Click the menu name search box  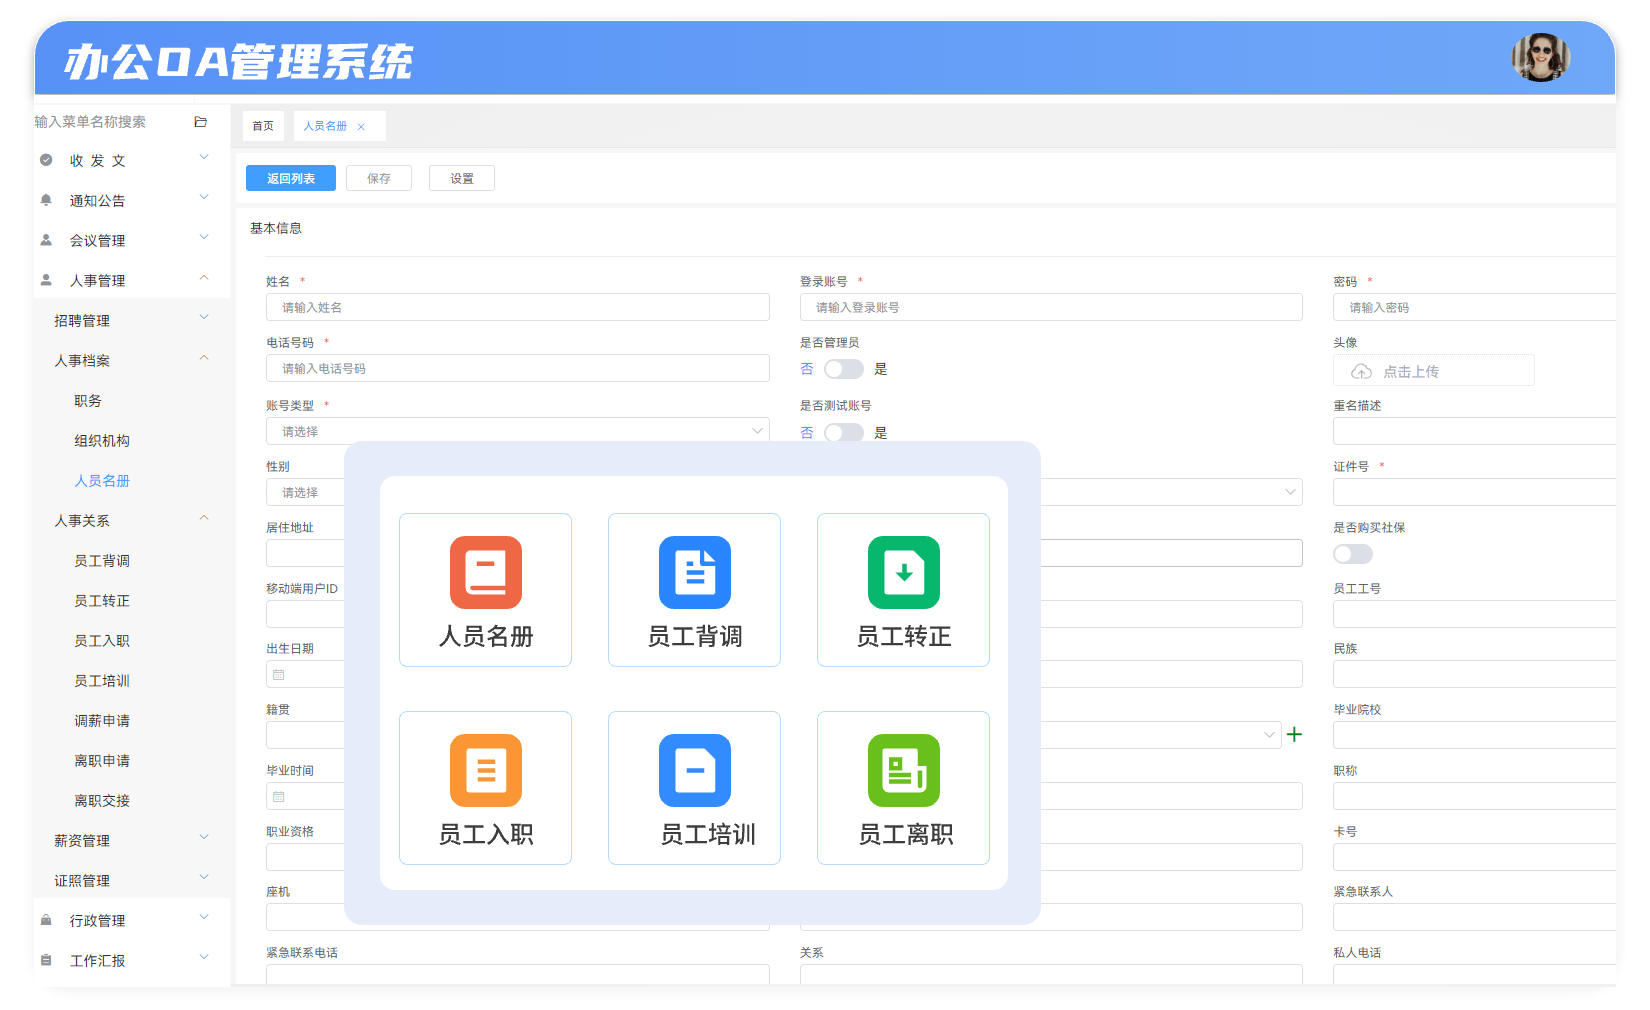(x=108, y=122)
